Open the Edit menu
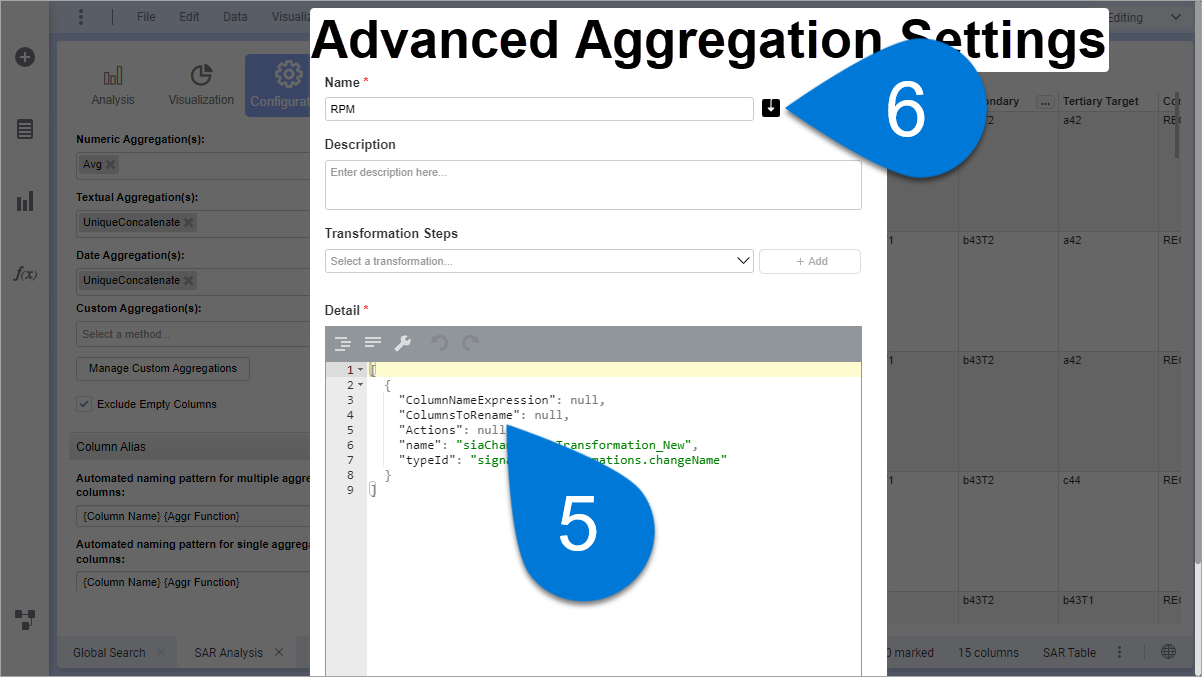The image size is (1202, 677). click(x=189, y=17)
